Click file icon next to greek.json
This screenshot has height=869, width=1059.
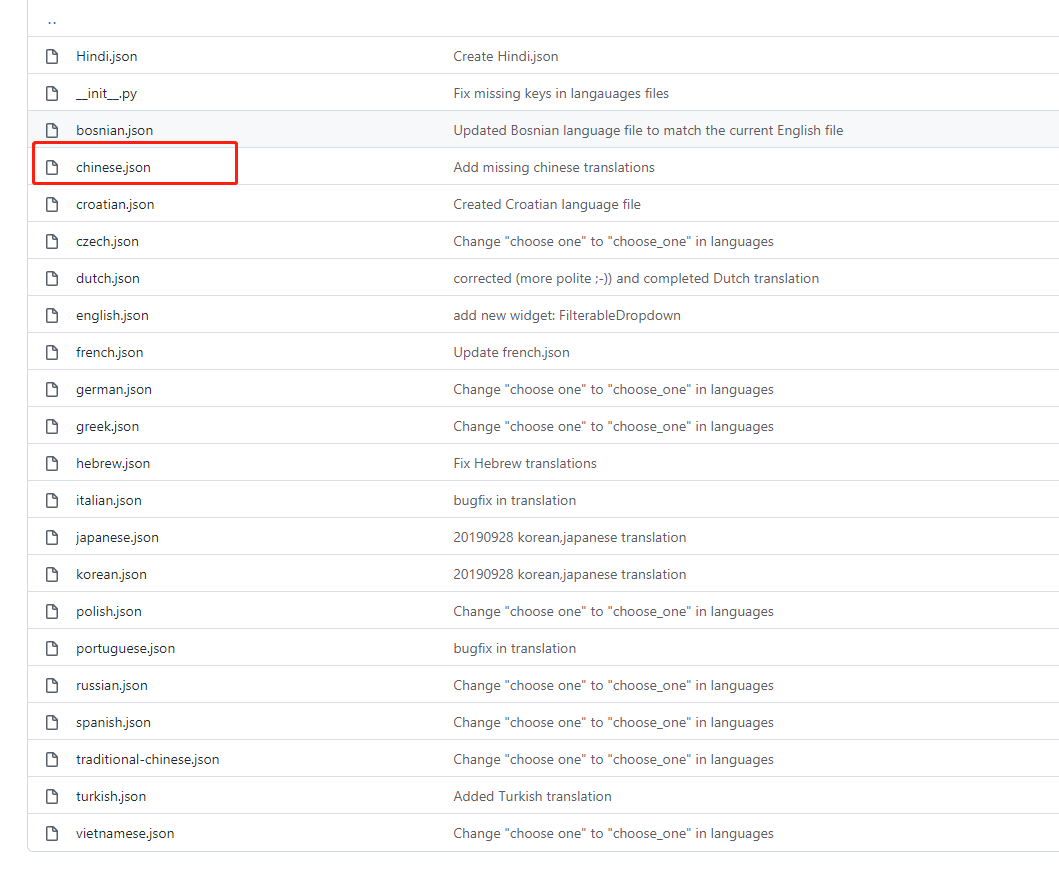pyautogui.click(x=52, y=427)
